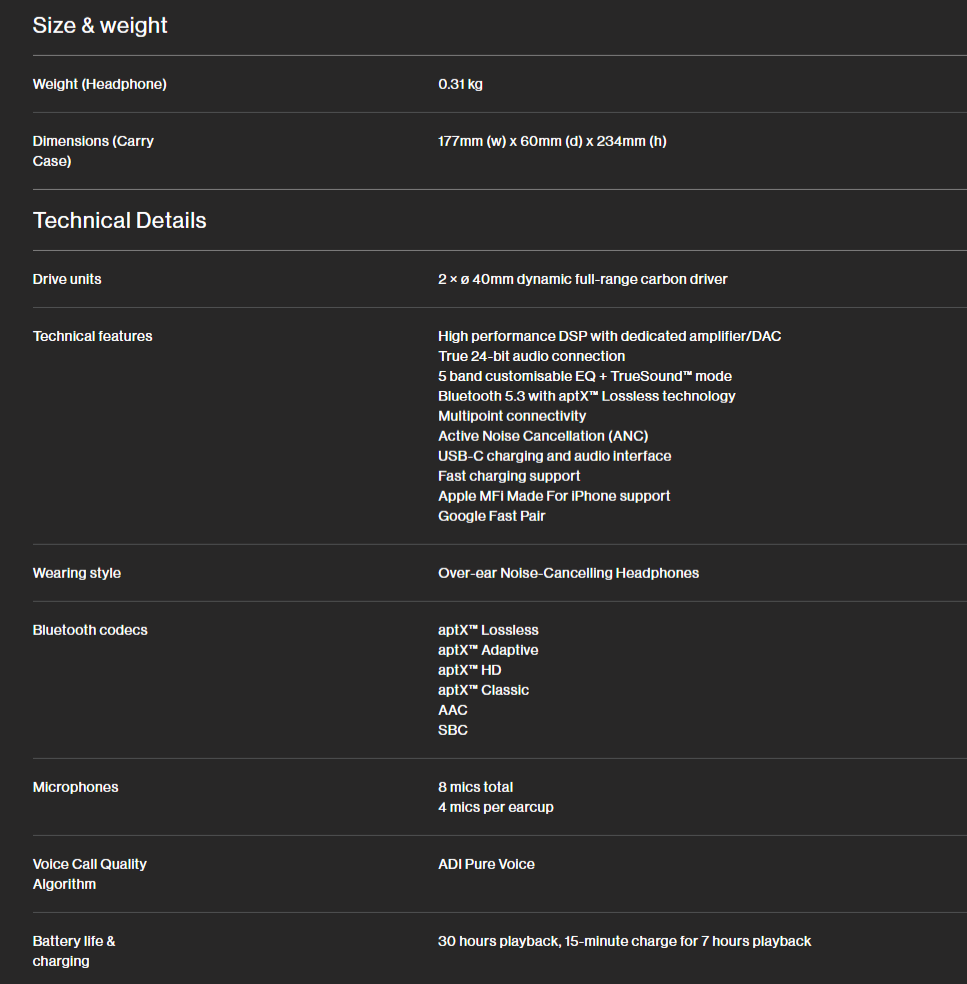This screenshot has height=984, width=967.
Task: Click the Active Noise Cancellation (ANC) line
Action: point(543,436)
